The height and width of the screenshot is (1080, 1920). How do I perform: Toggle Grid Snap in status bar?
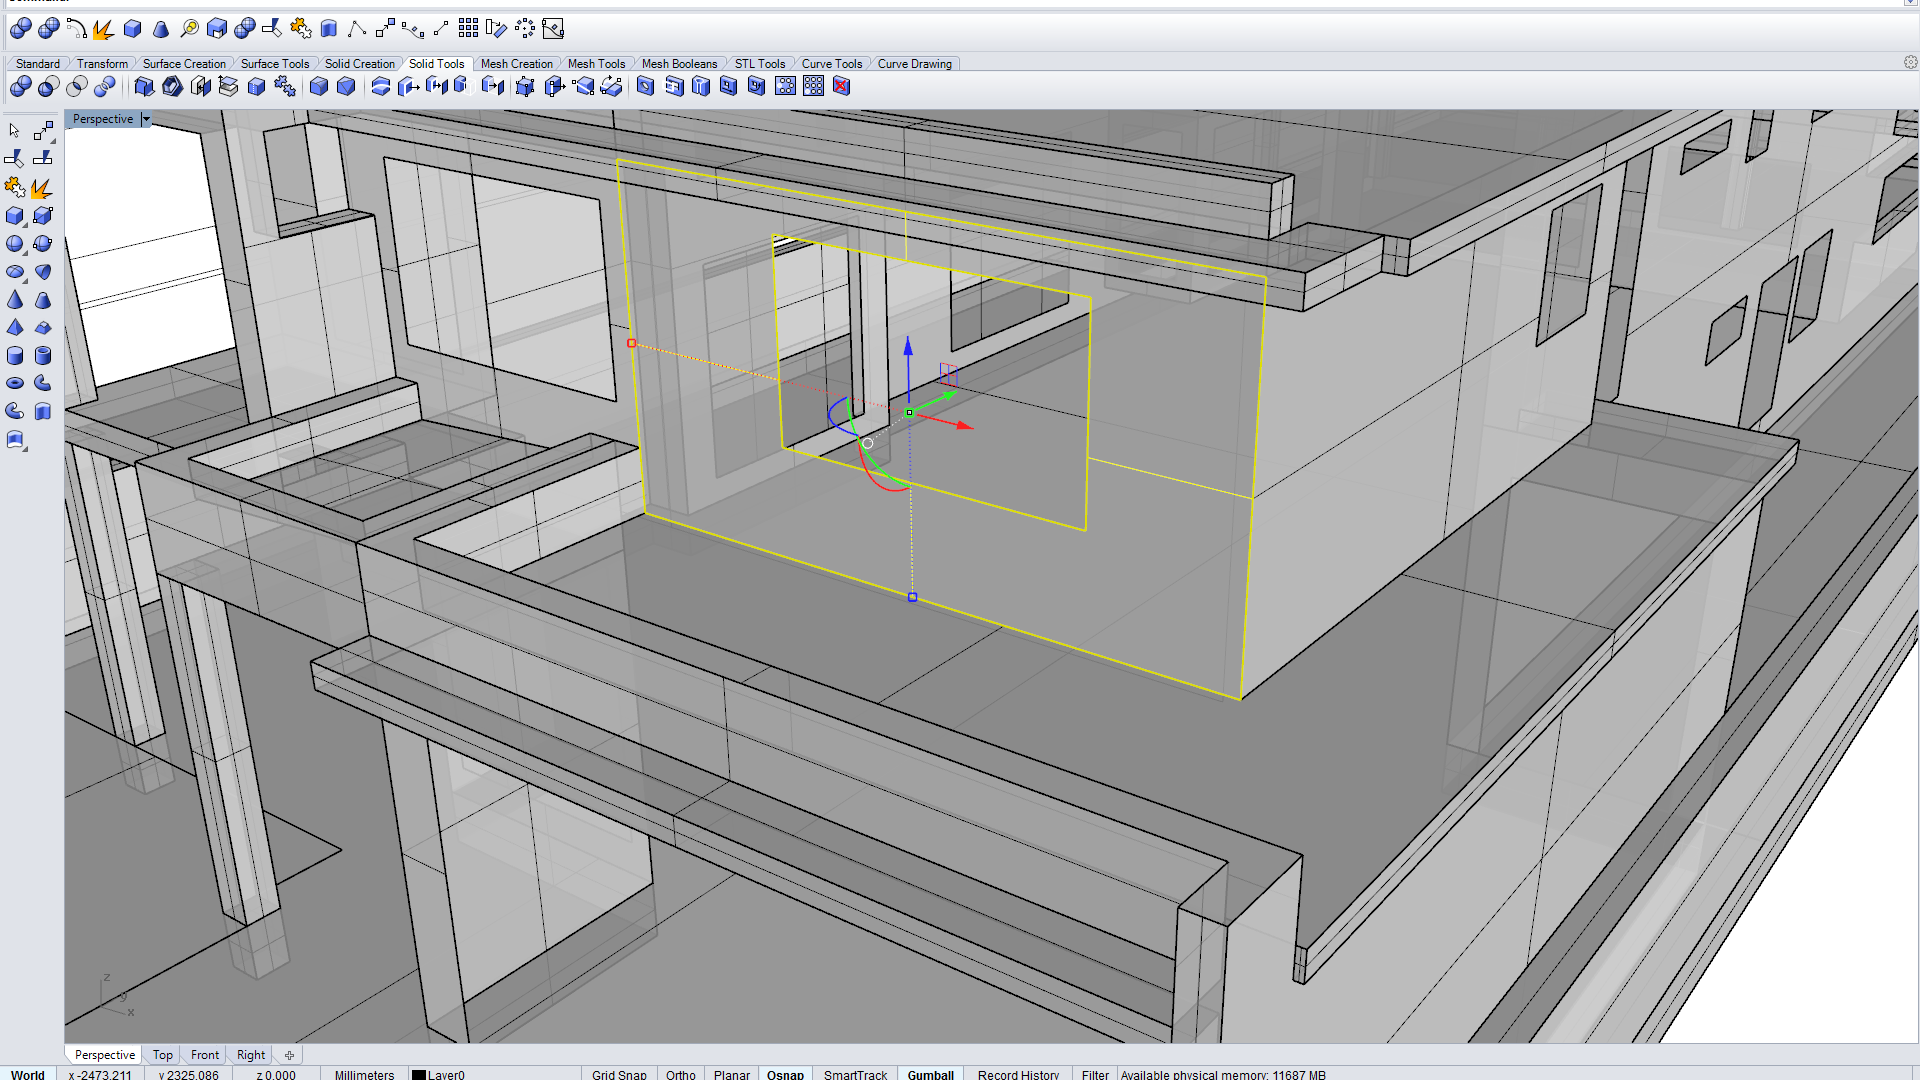click(x=619, y=1074)
